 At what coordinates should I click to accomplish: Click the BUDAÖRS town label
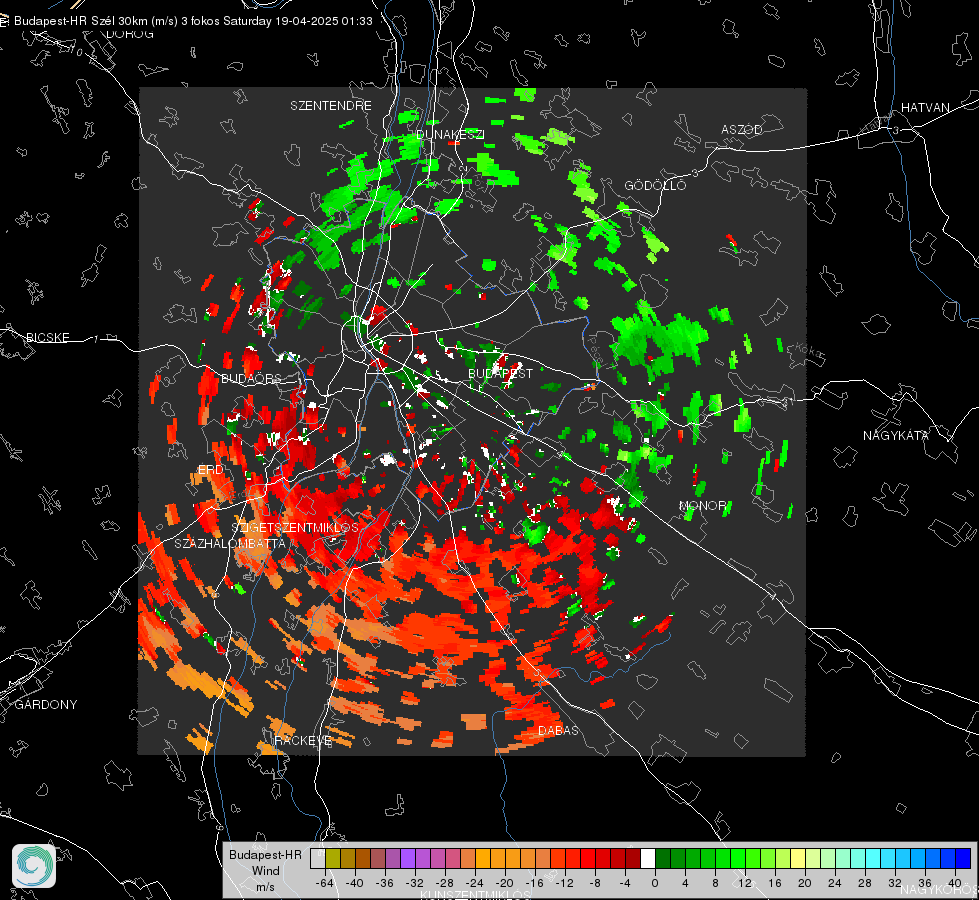click(251, 378)
